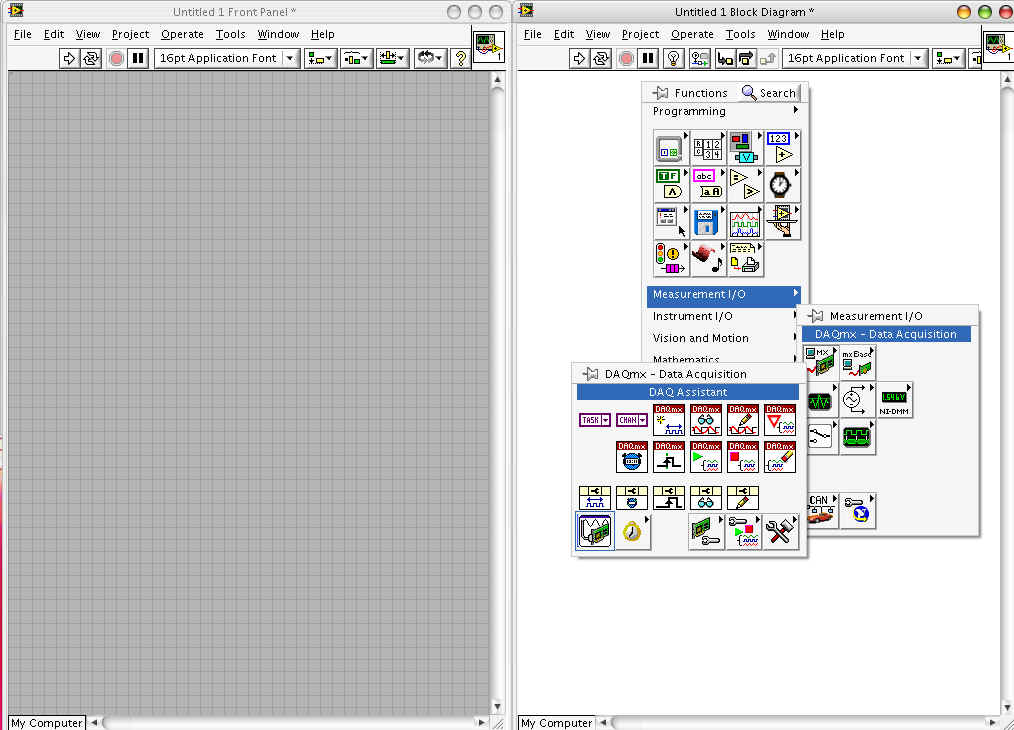Toggle Run Continuously in Front Panel toolbar

(91, 58)
